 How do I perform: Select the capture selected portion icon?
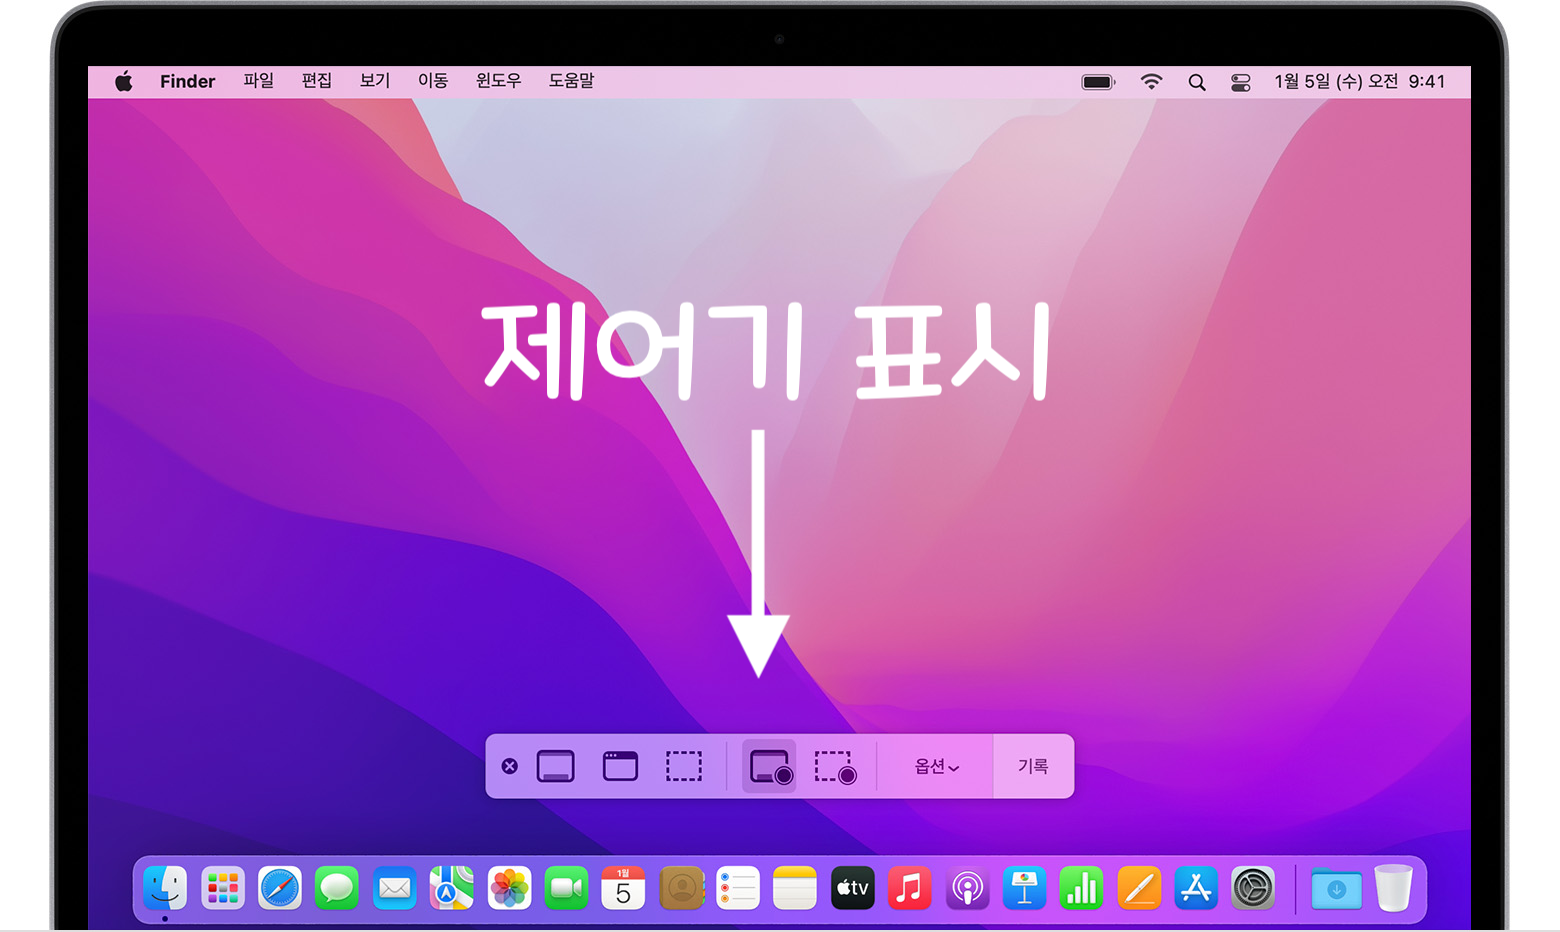684,766
